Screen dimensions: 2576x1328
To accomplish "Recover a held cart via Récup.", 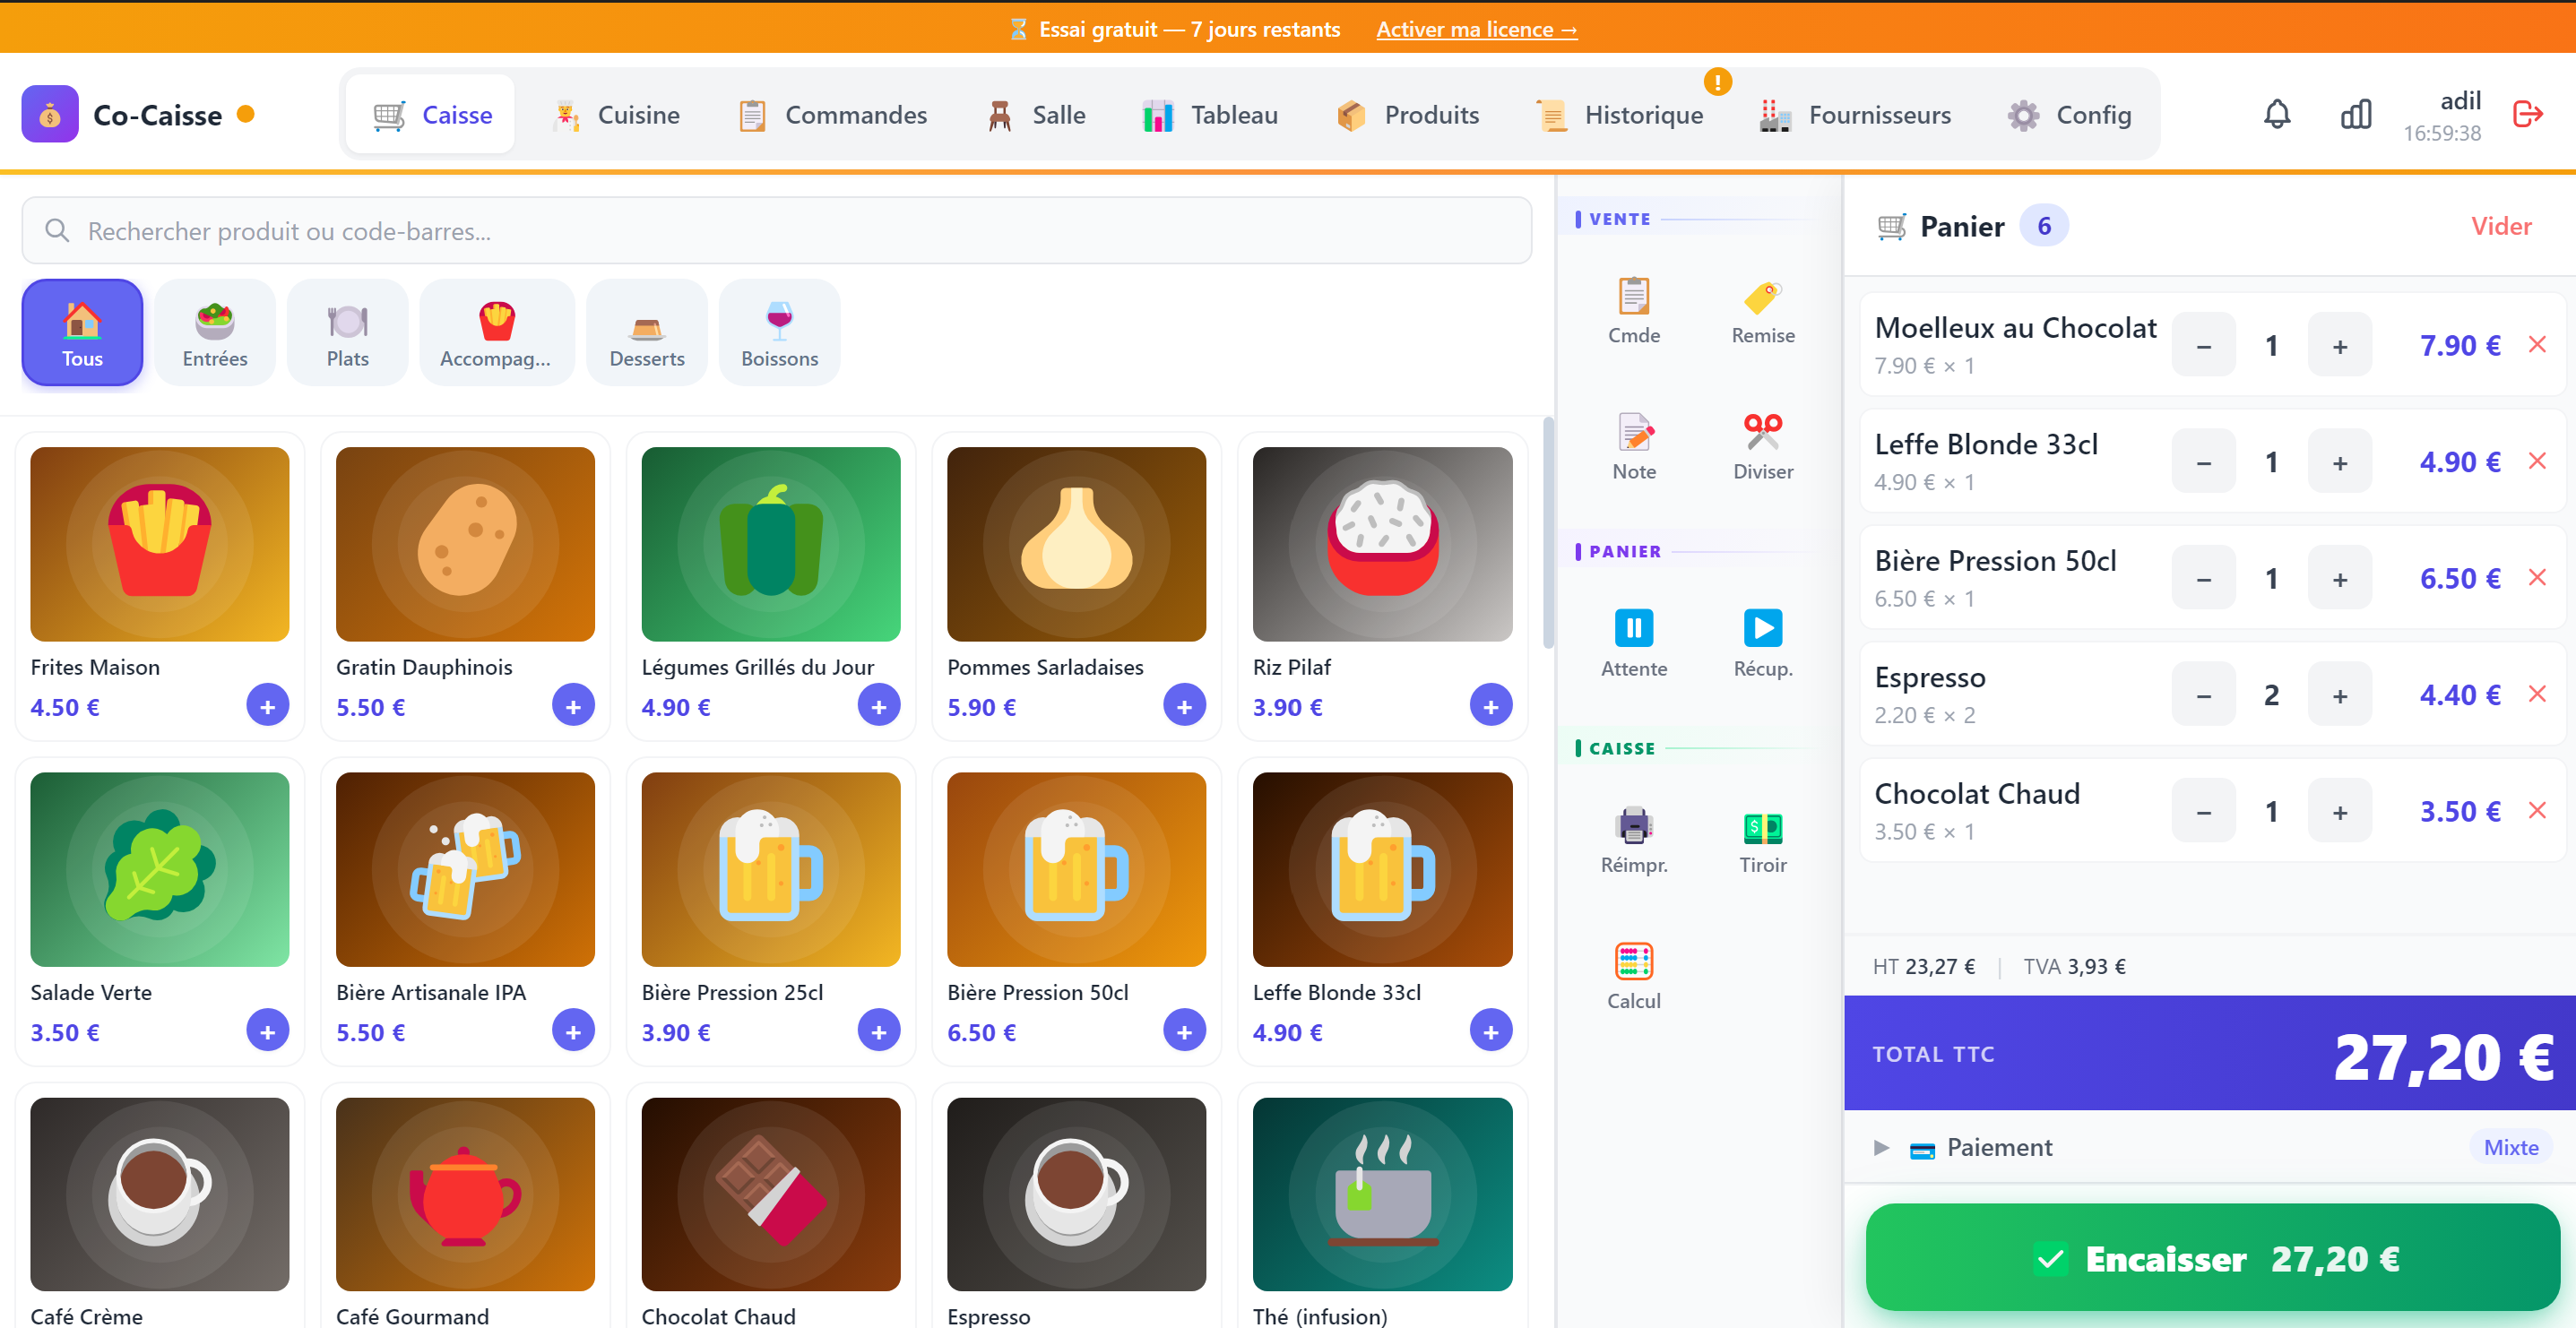I will point(1762,640).
